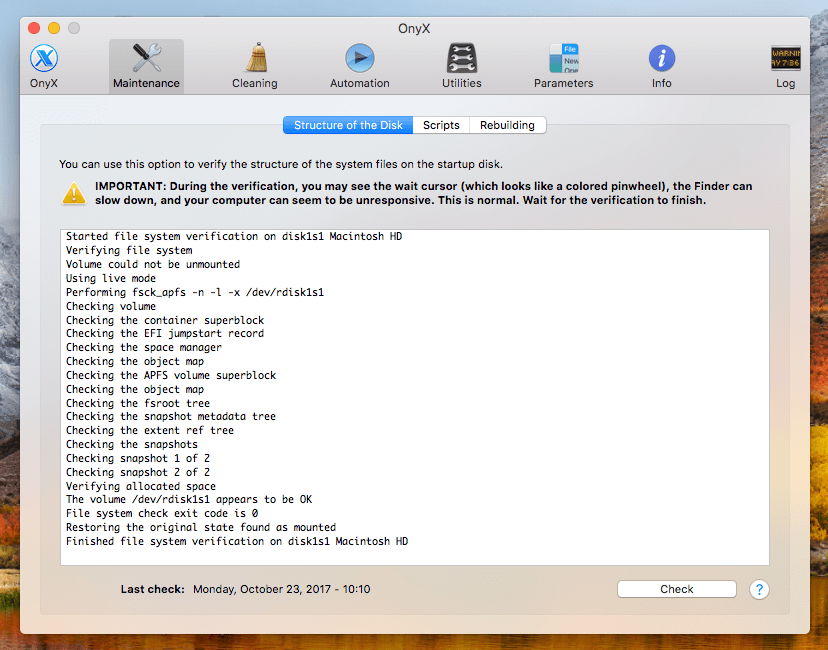Switch to Structure of the Disk tab

[348, 125]
